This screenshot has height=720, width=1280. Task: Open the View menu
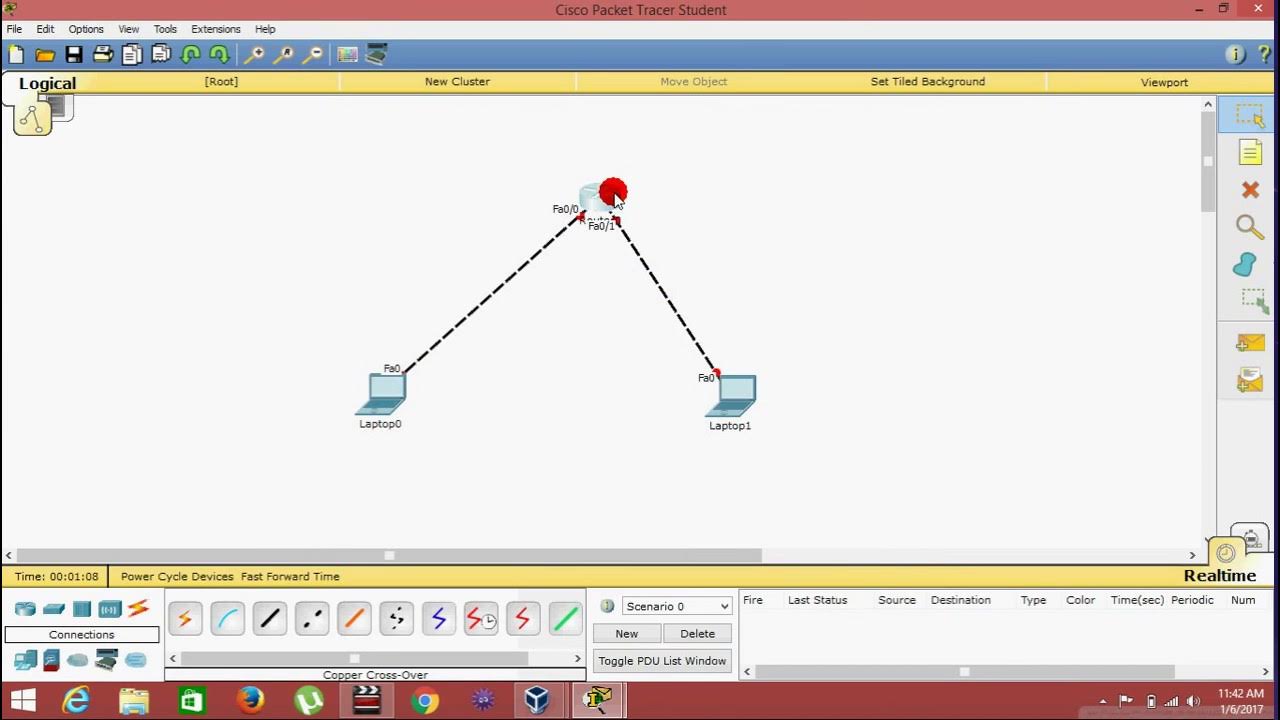tap(129, 29)
